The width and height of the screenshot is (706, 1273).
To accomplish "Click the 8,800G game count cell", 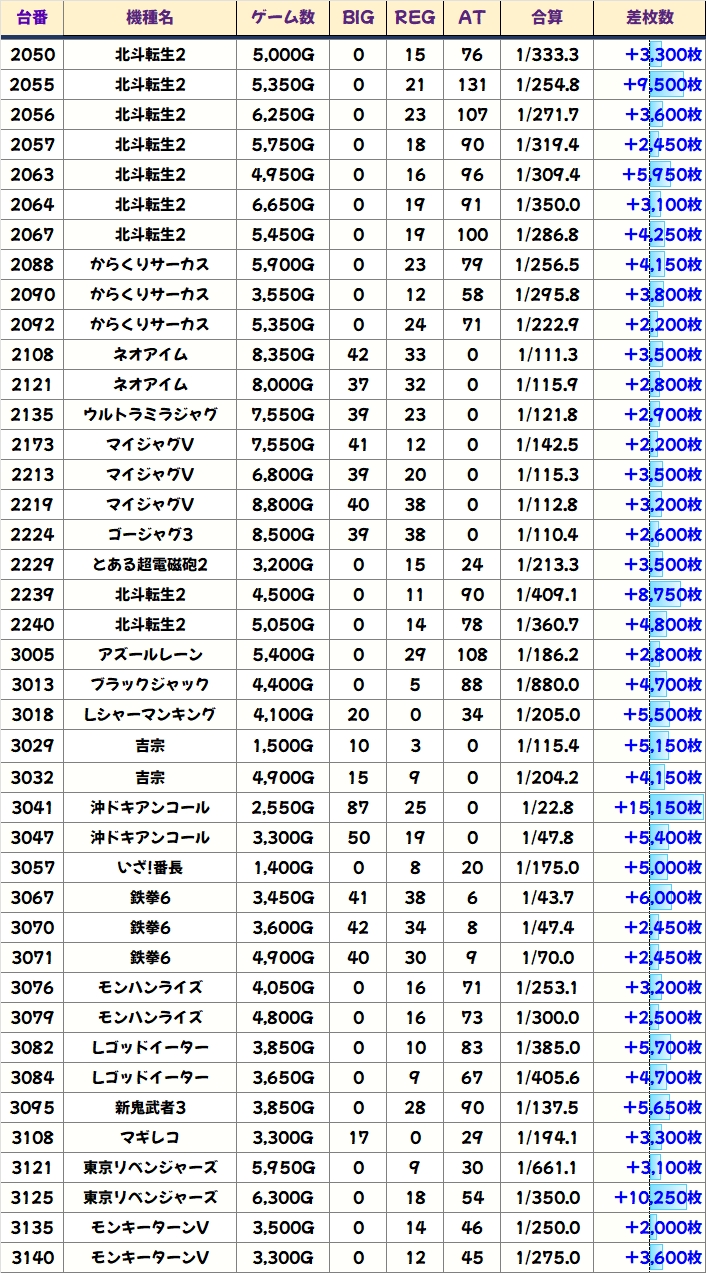I will point(283,505).
